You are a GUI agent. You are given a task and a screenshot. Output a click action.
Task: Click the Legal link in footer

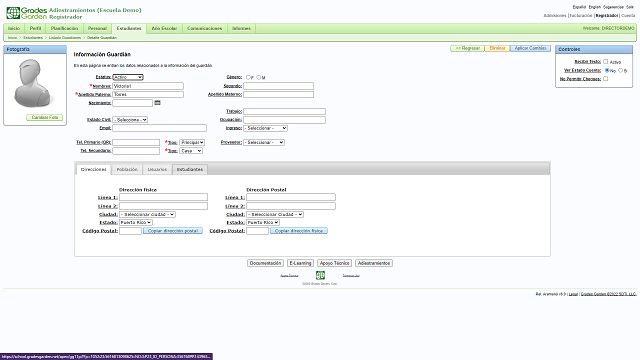pos(573,294)
